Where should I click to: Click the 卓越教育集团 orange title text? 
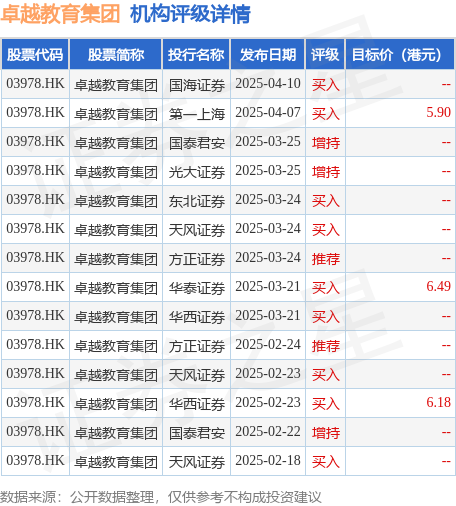tap(60, 14)
